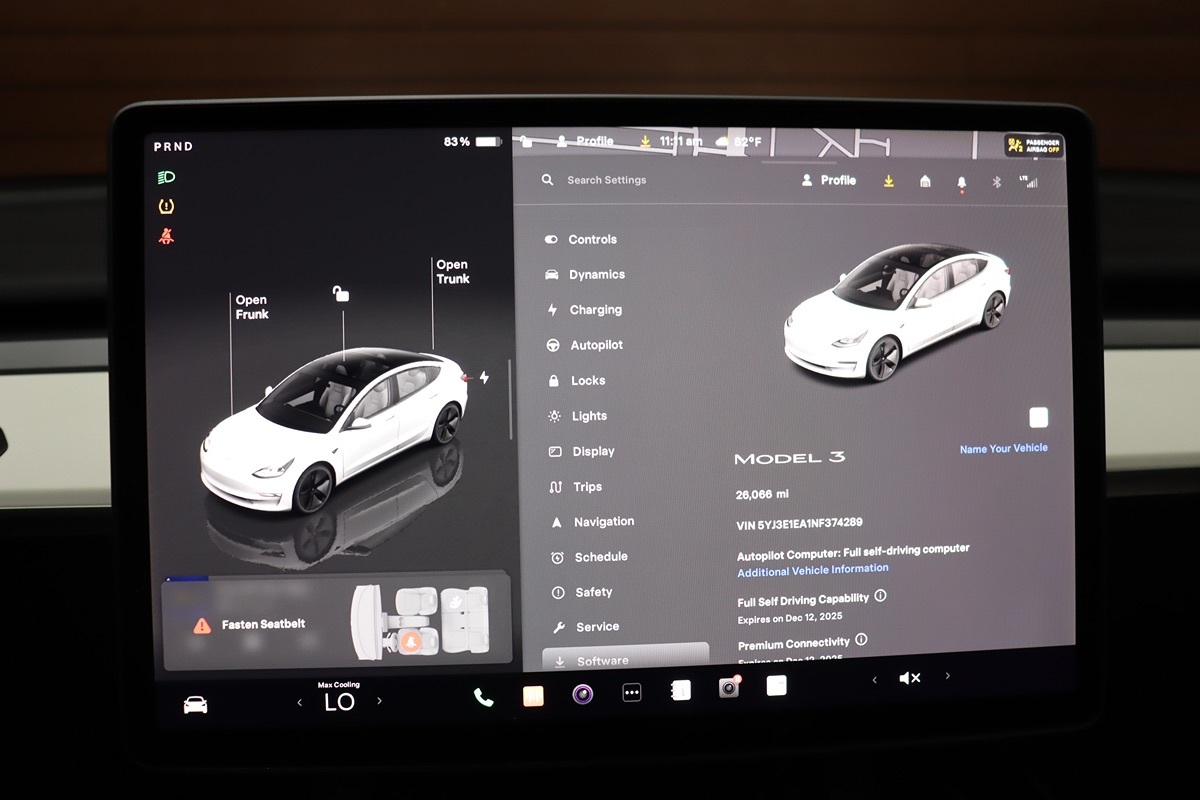Viewport: 1200px width, 800px height.
Task: Tap the download arrow beside the clock
Action: (645, 142)
